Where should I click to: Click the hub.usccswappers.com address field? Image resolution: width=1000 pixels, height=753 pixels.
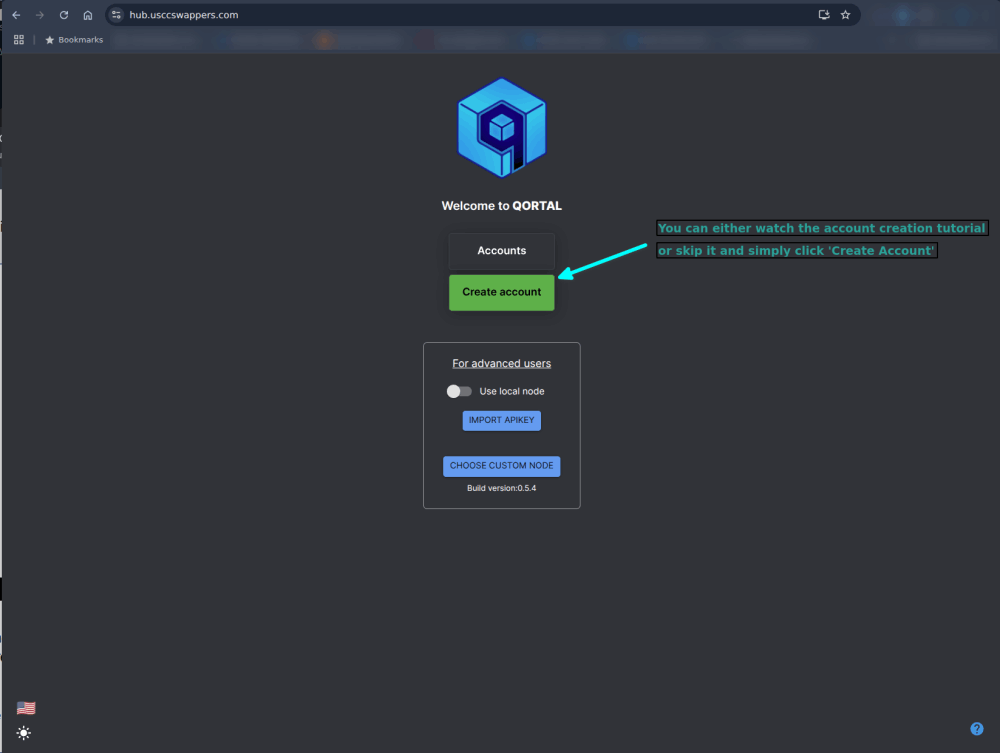click(400, 15)
